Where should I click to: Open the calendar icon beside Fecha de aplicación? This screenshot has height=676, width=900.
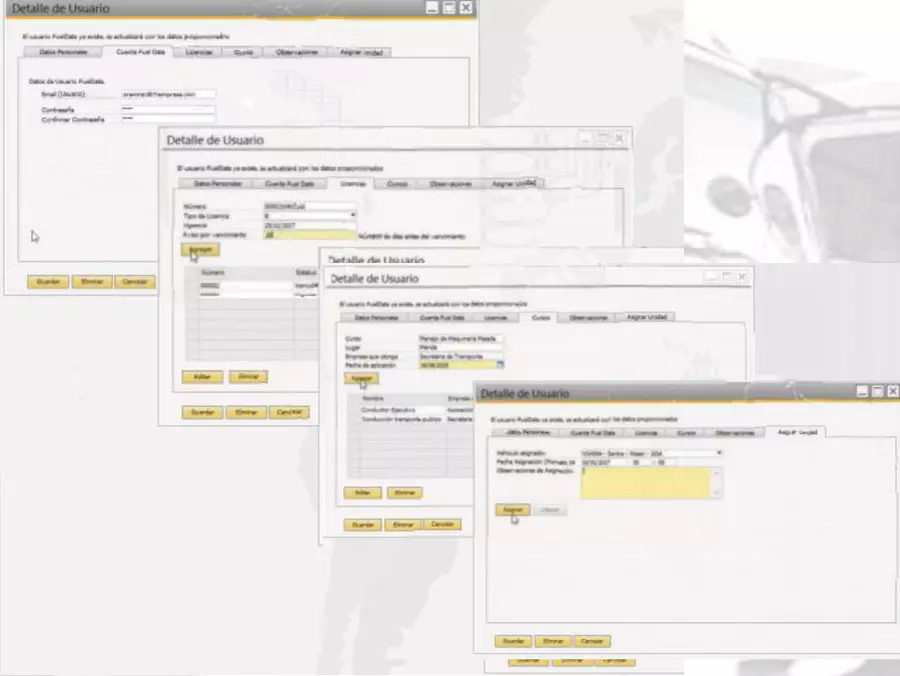[500, 365]
